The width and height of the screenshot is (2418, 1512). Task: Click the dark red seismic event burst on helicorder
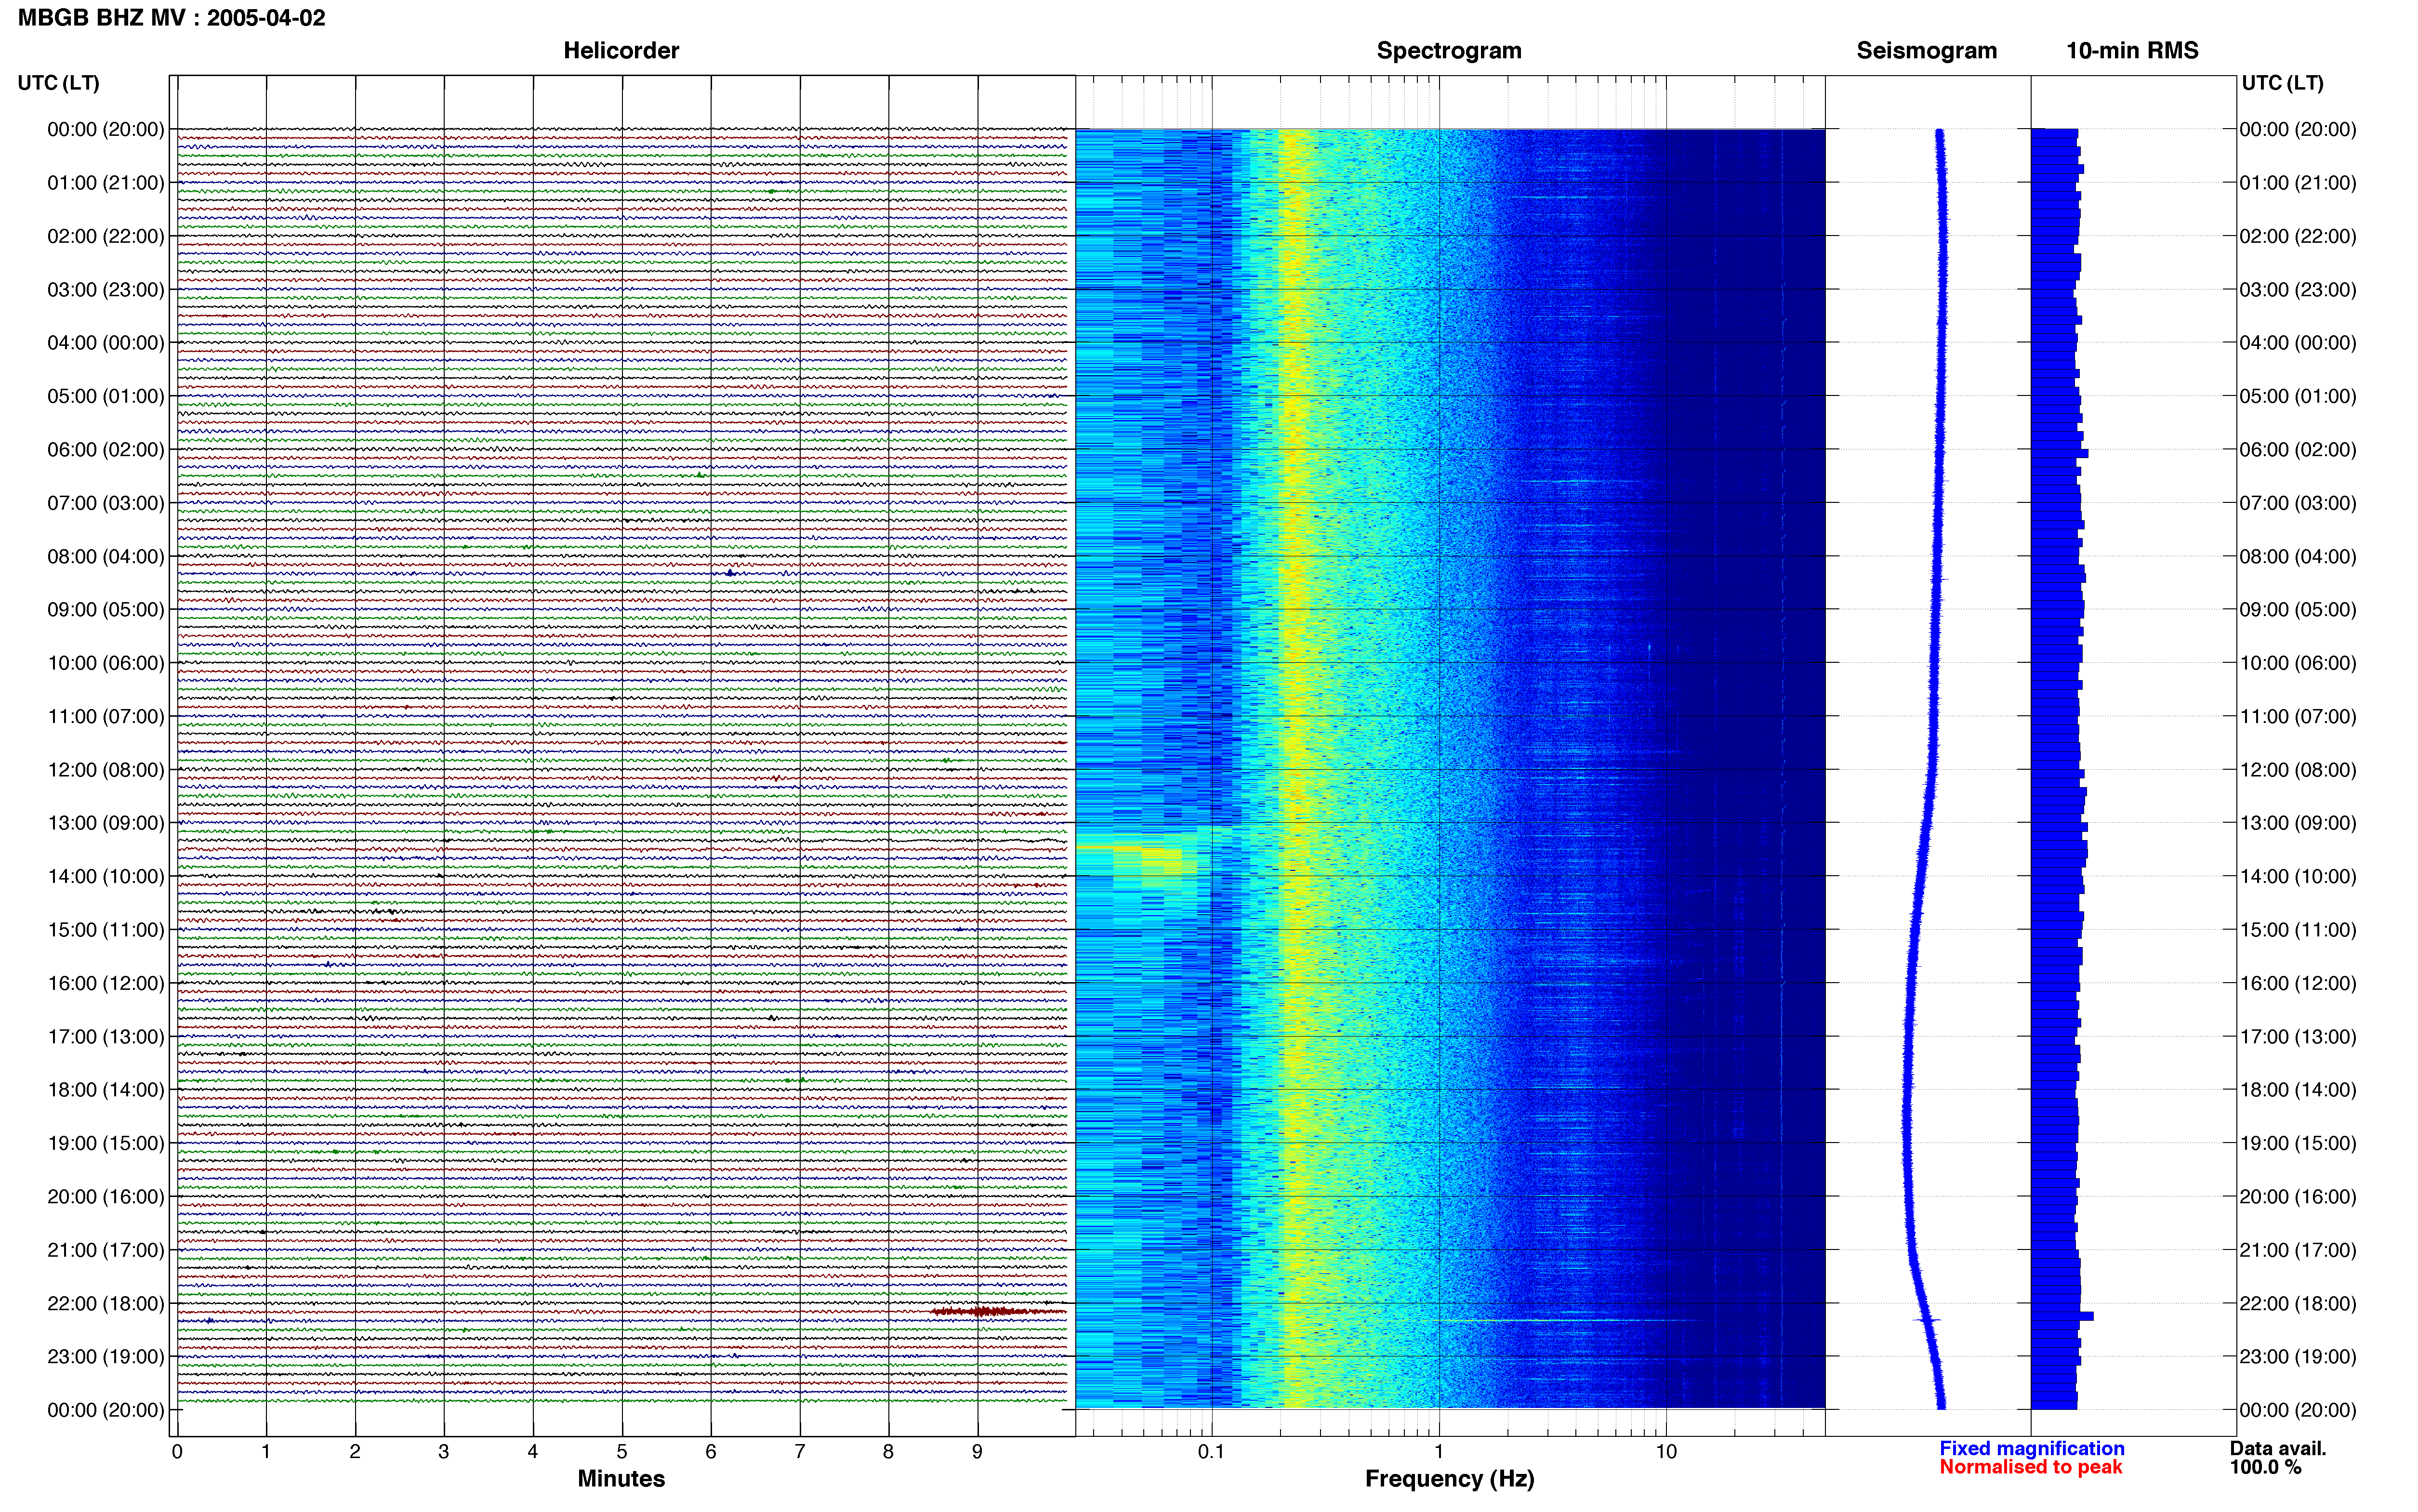click(x=998, y=1311)
